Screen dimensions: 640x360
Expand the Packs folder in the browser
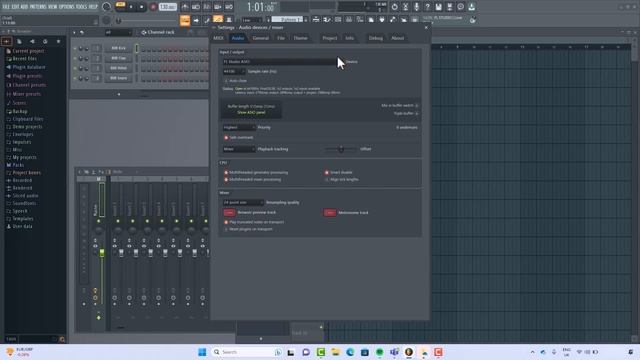(x=18, y=165)
